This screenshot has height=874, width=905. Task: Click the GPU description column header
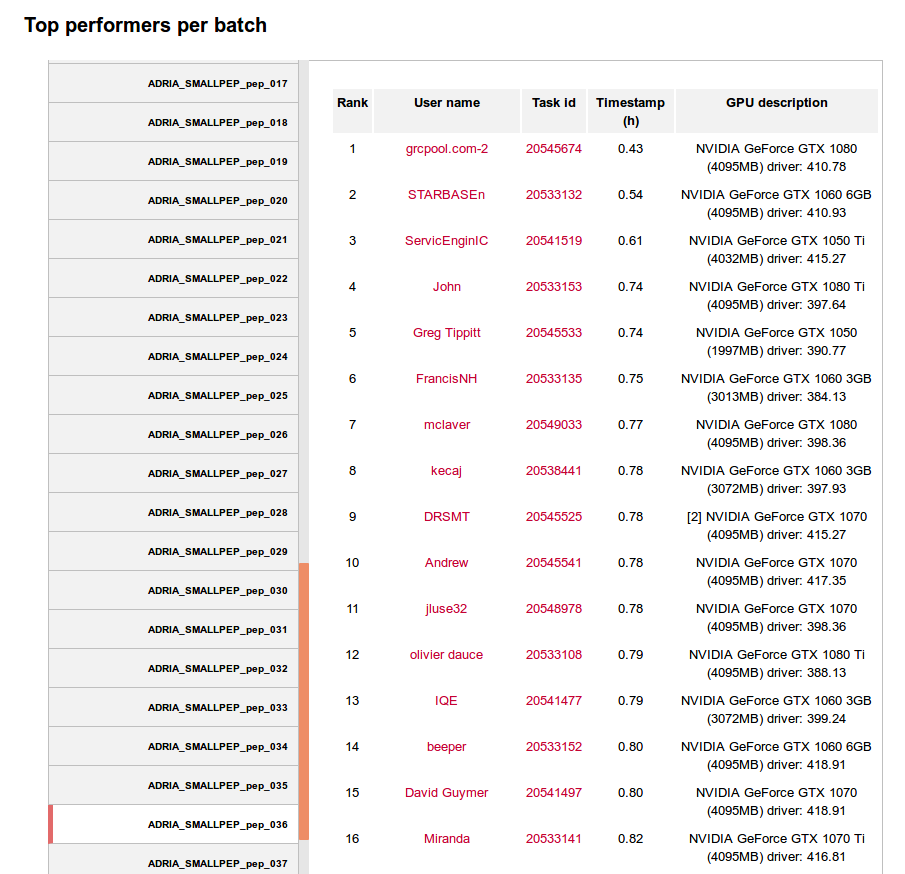click(776, 103)
